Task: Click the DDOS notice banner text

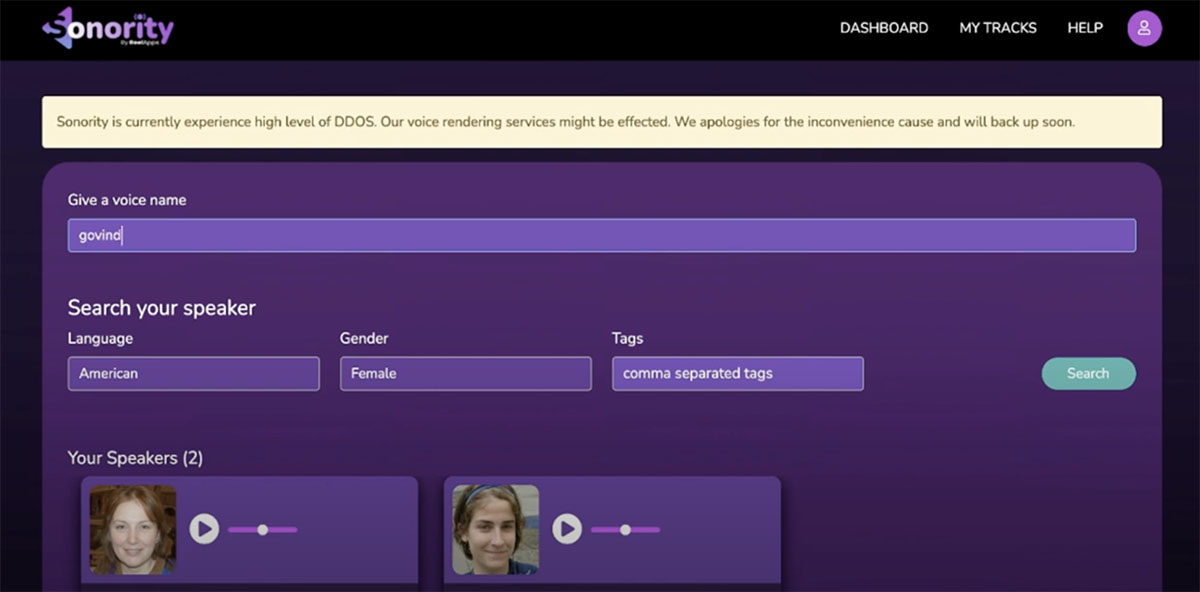Action: (566, 122)
